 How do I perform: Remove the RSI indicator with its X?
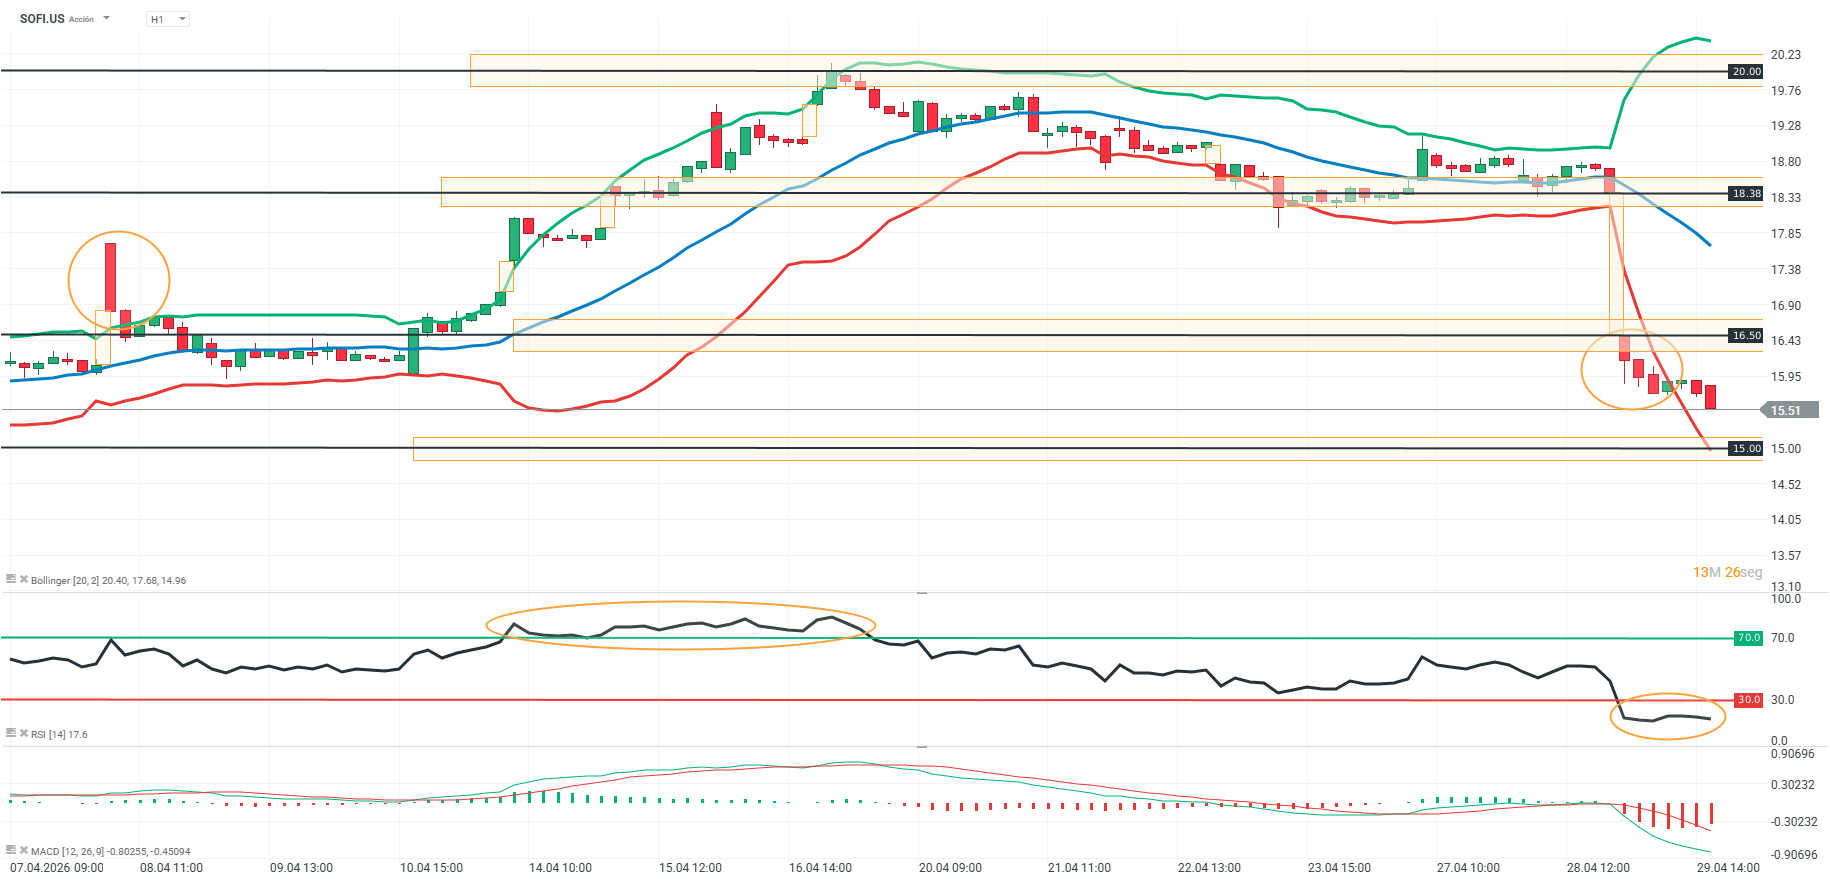pyautogui.click(x=24, y=733)
